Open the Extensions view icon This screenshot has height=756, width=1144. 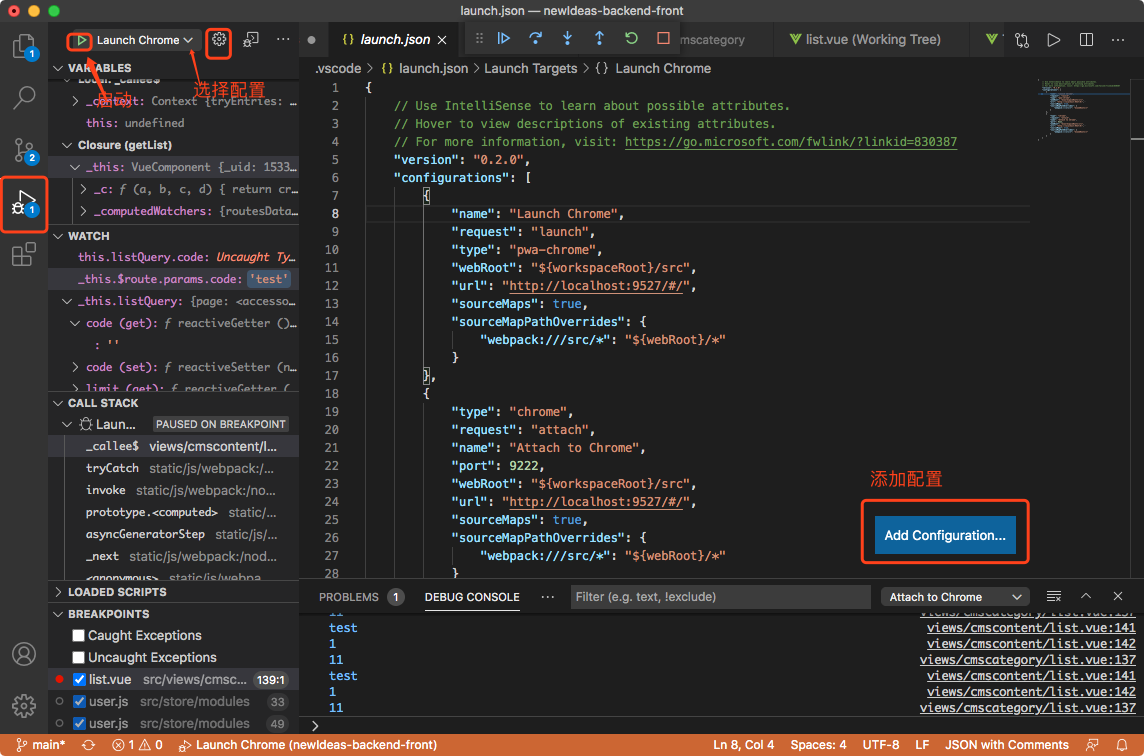click(x=24, y=255)
